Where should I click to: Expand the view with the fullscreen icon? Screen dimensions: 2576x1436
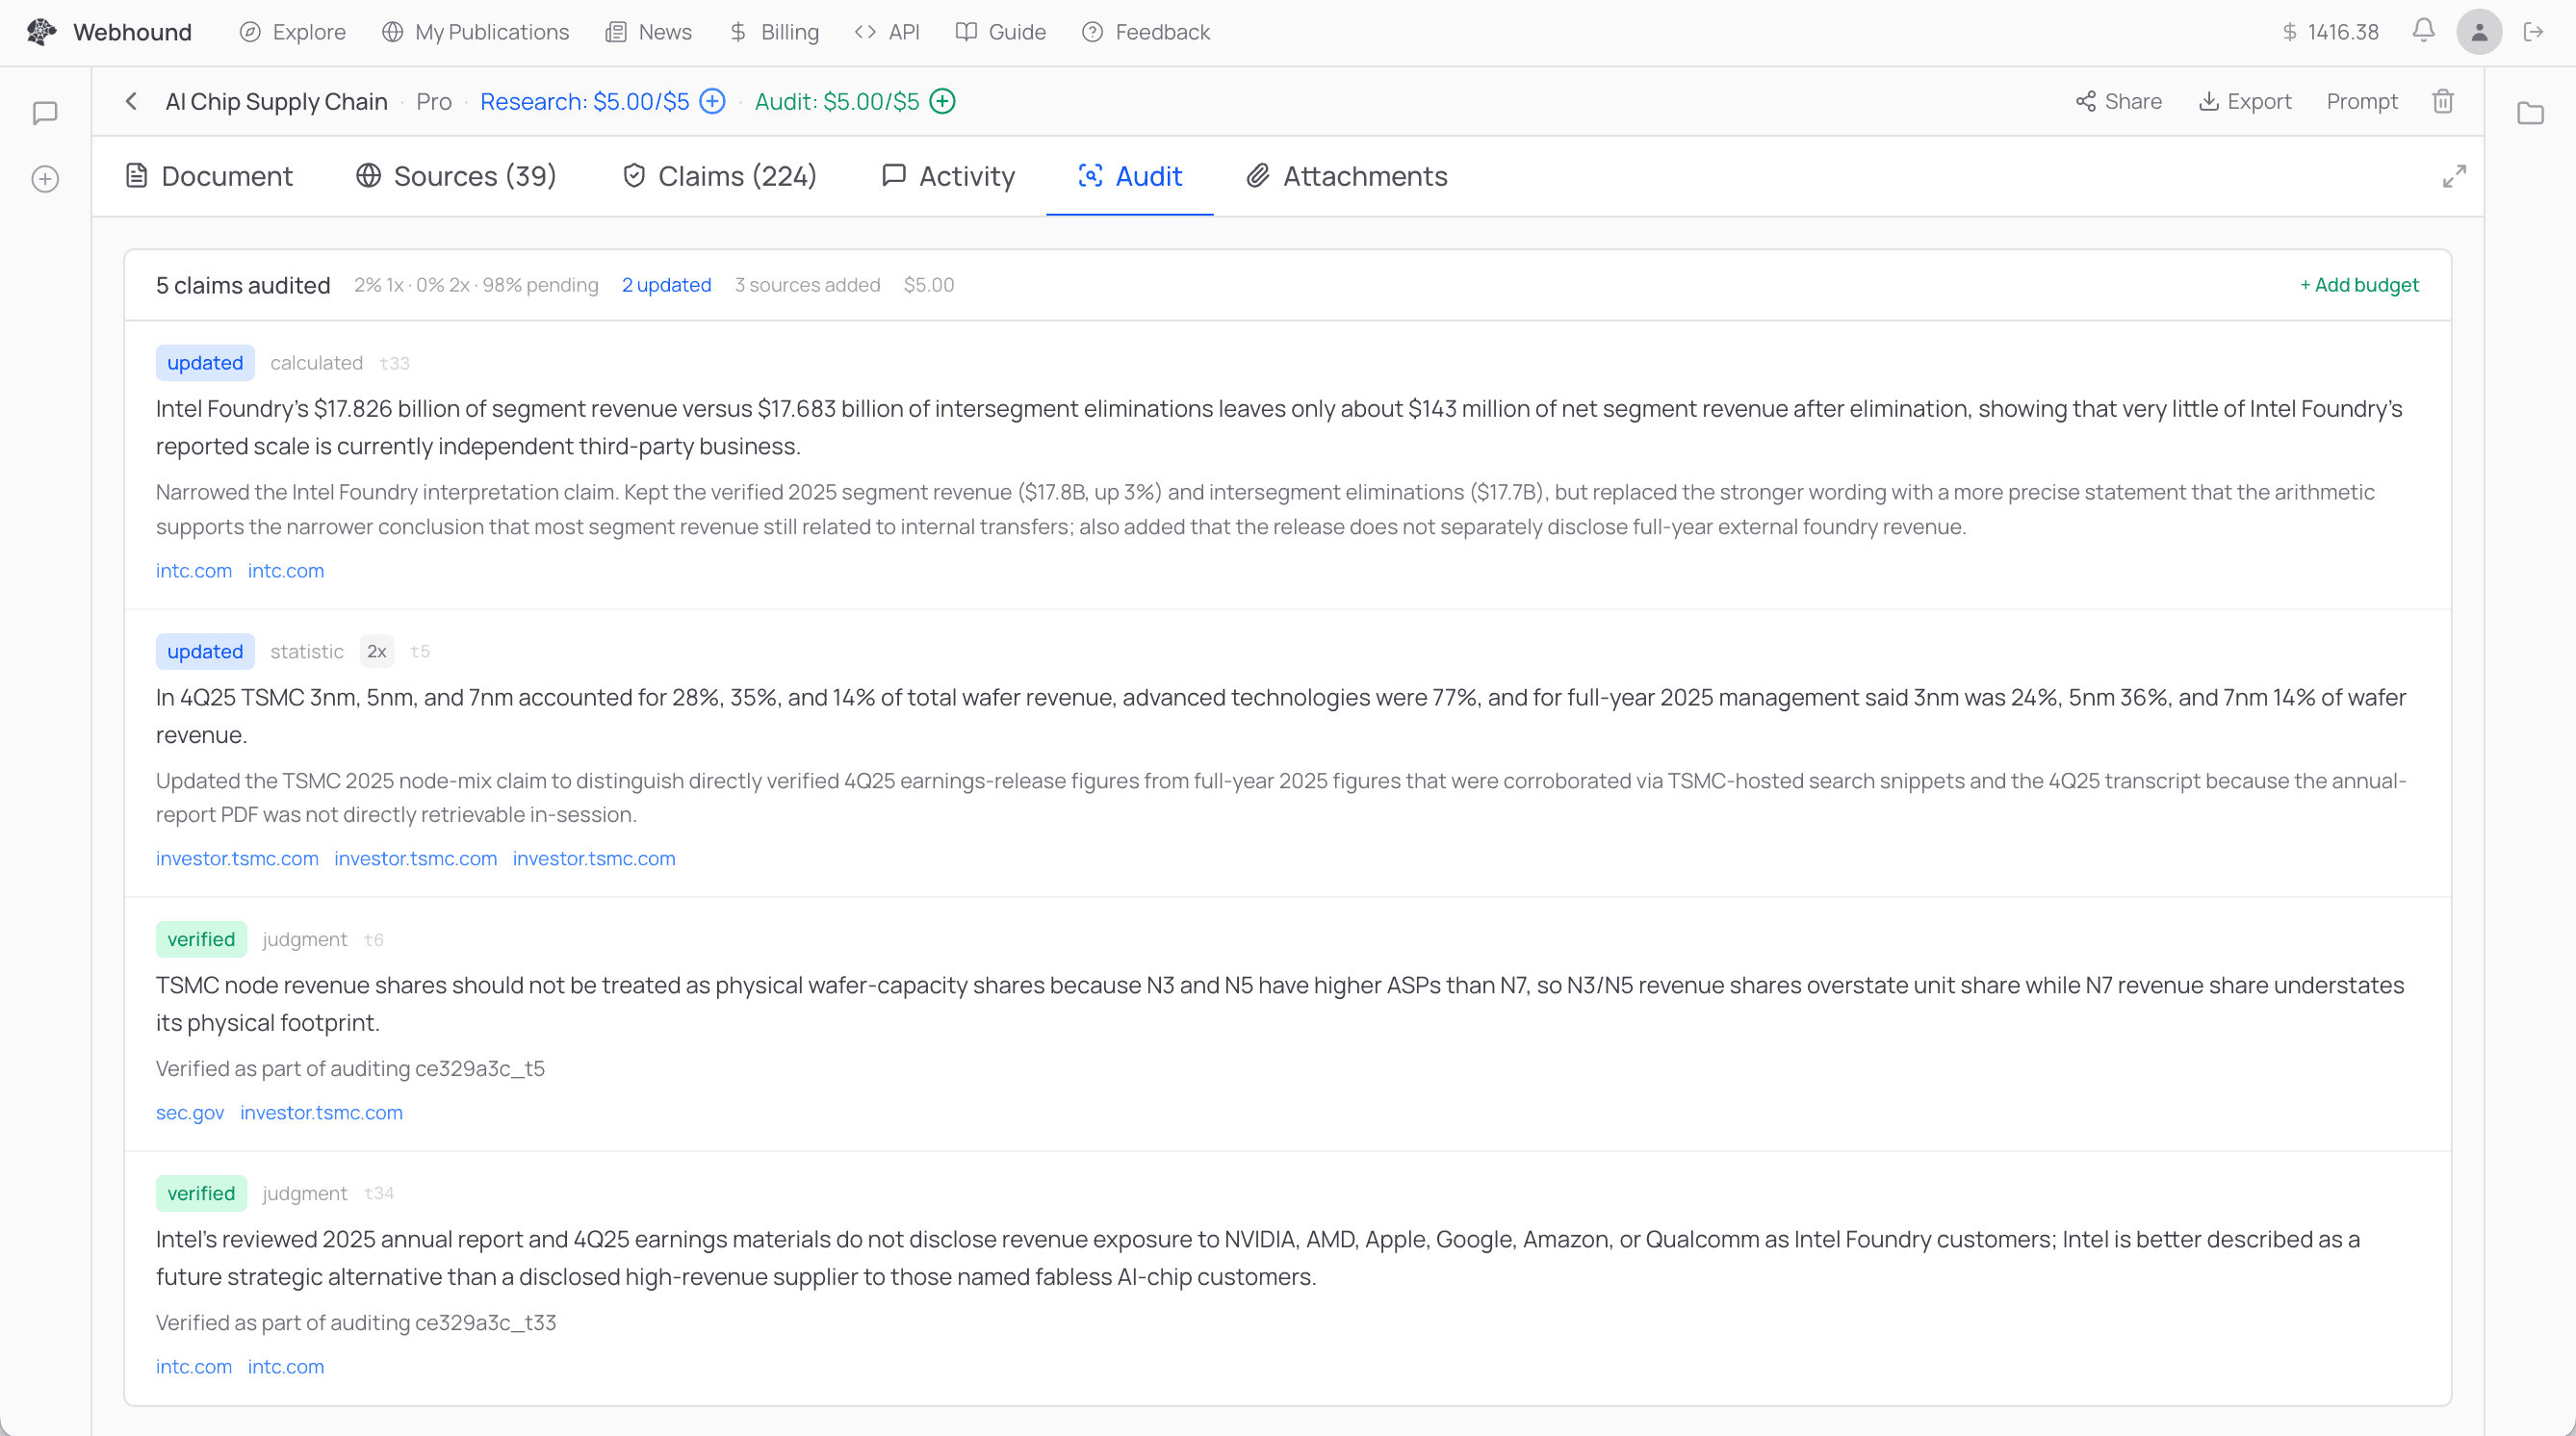point(2455,176)
